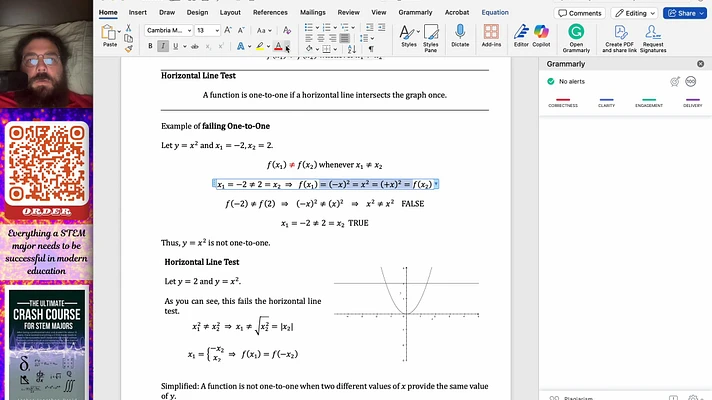Image resolution: width=712 pixels, height=400 pixels.
Task: Toggle strikethrough formatting
Action: point(195,46)
